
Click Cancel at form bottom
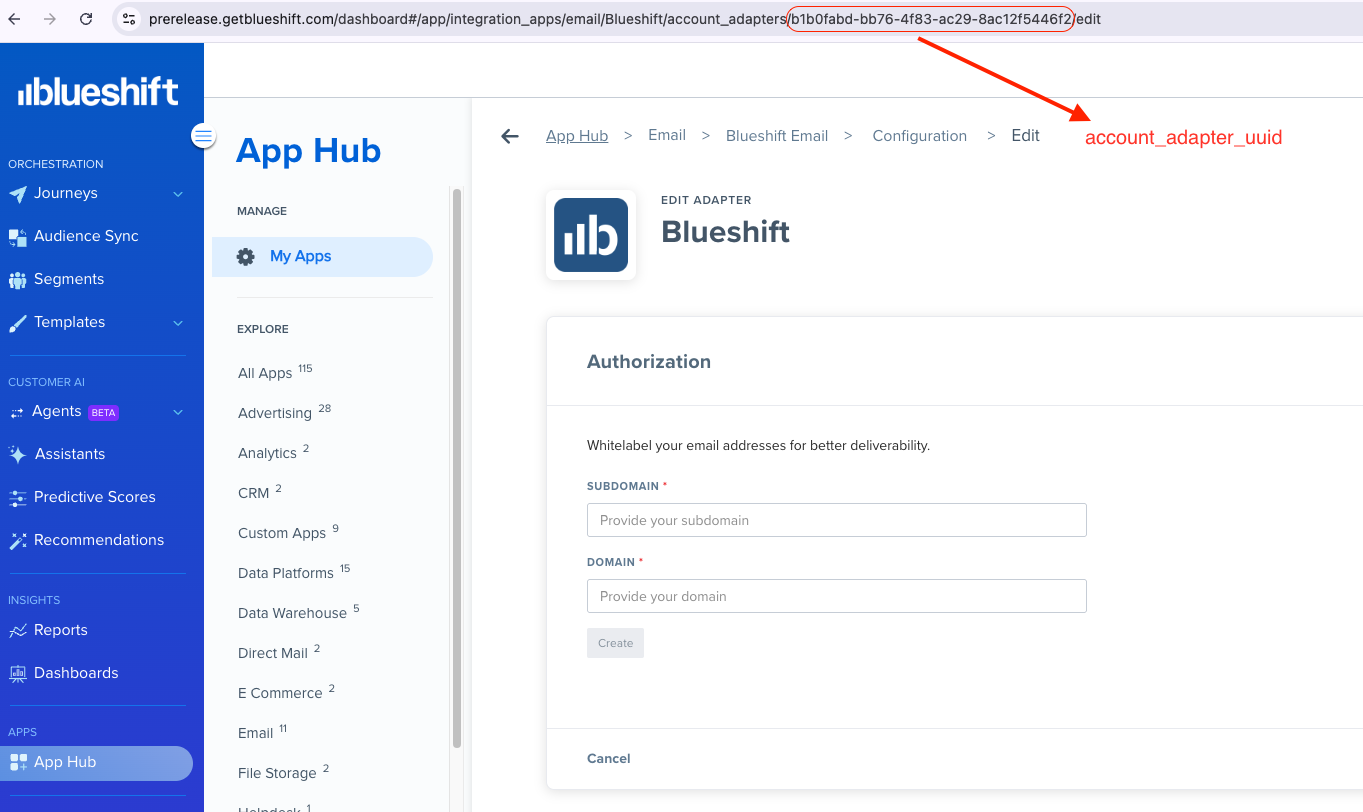pyautogui.click(x=609, y=759)
